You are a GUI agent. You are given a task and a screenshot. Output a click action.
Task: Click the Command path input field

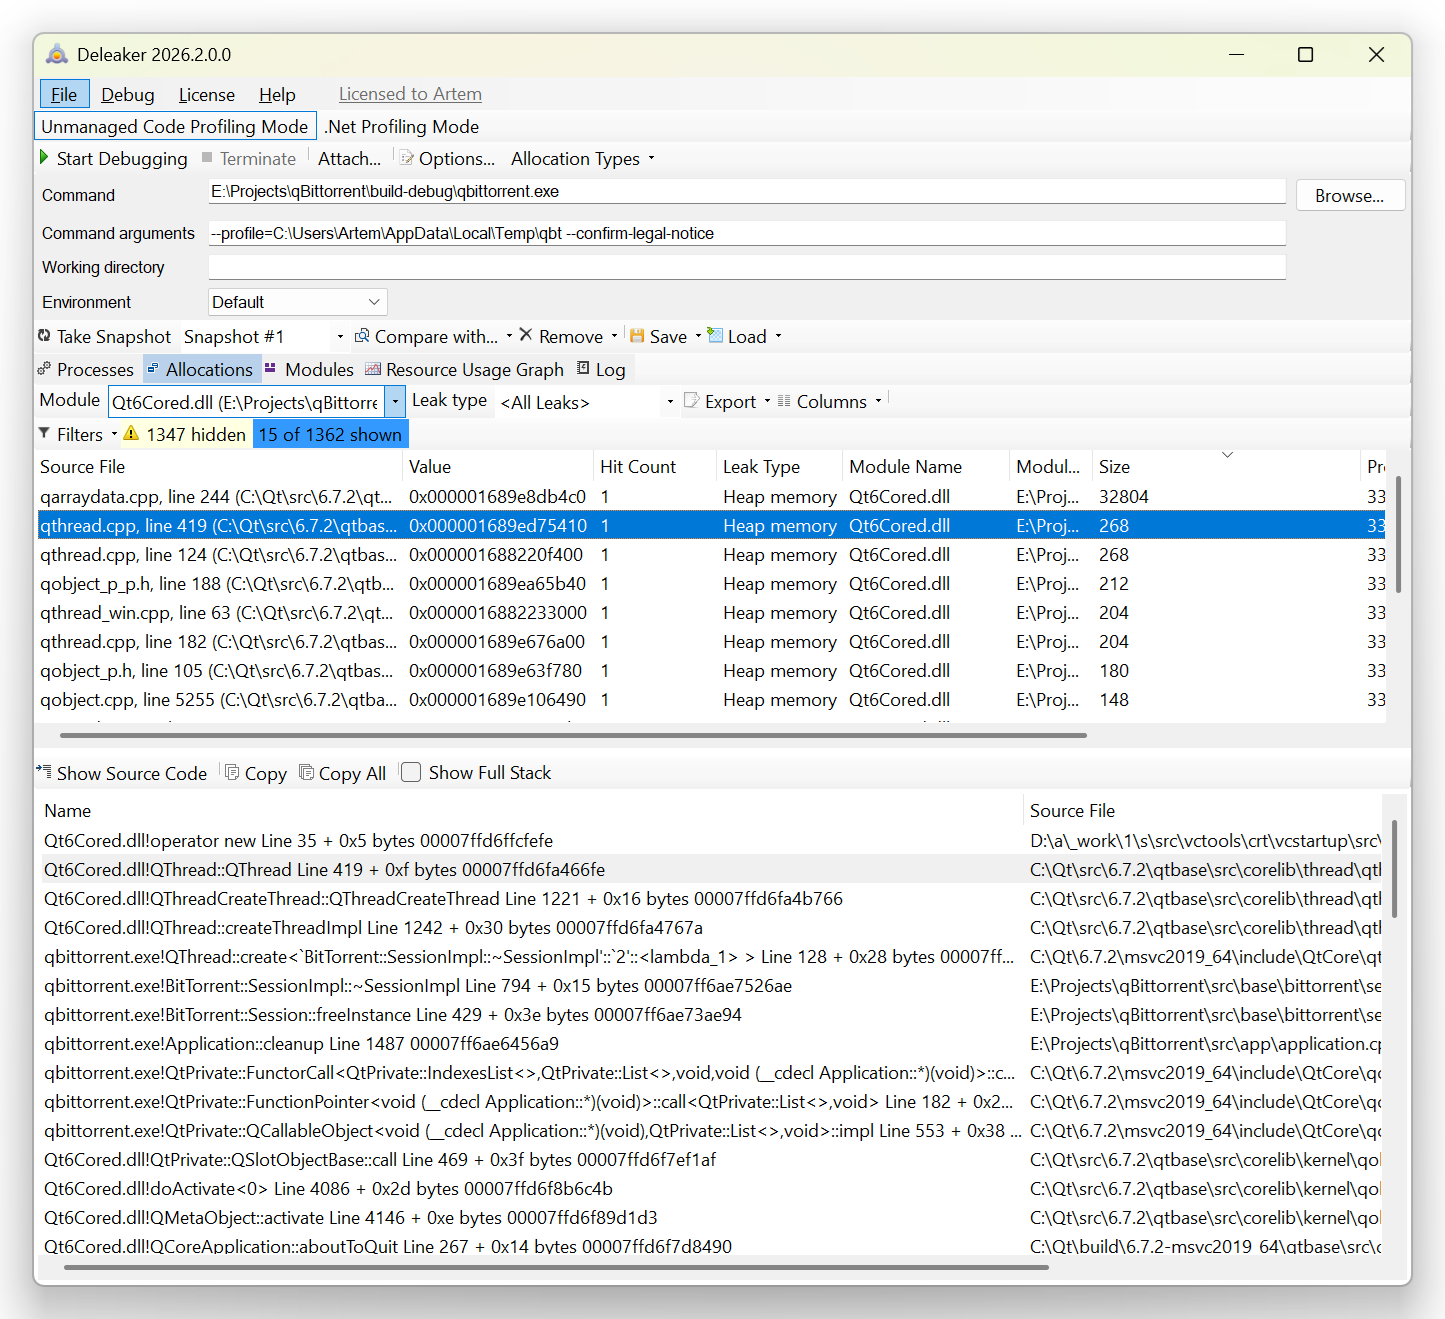click(747, 192)
